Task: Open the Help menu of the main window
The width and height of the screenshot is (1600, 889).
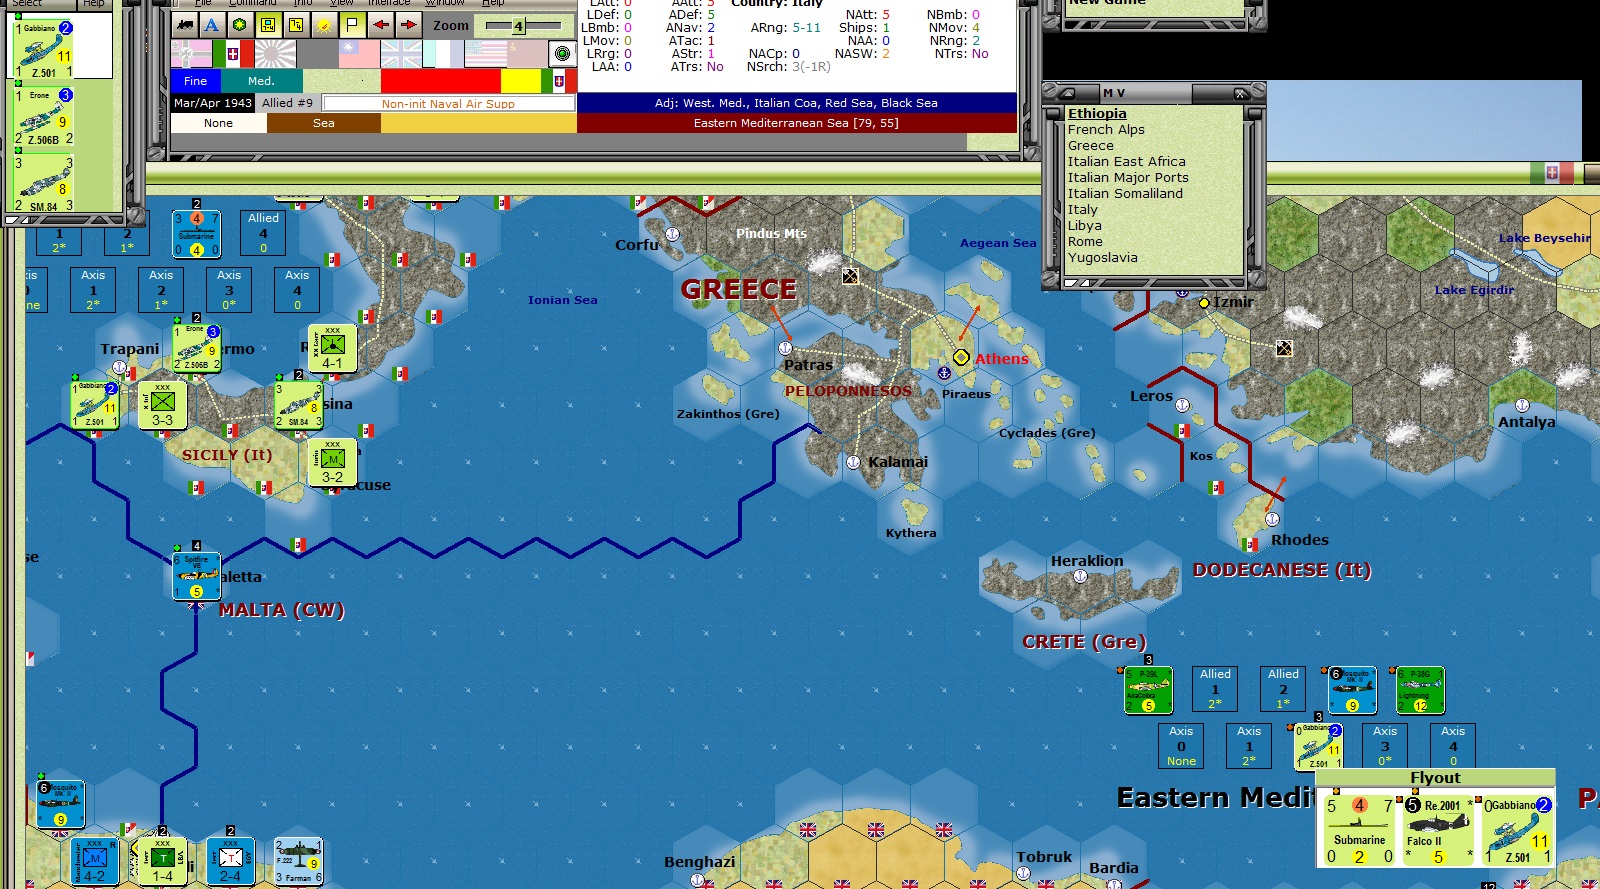Action: (x=493, y=3)
